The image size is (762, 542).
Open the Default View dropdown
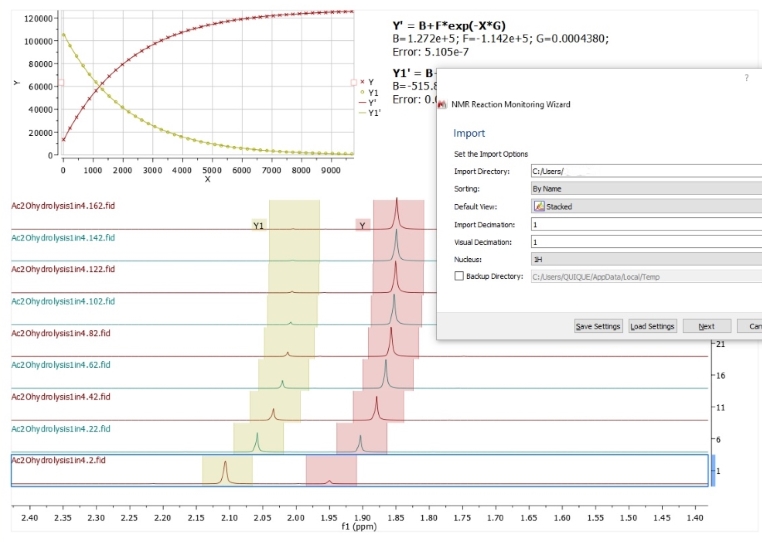(645, 206)
